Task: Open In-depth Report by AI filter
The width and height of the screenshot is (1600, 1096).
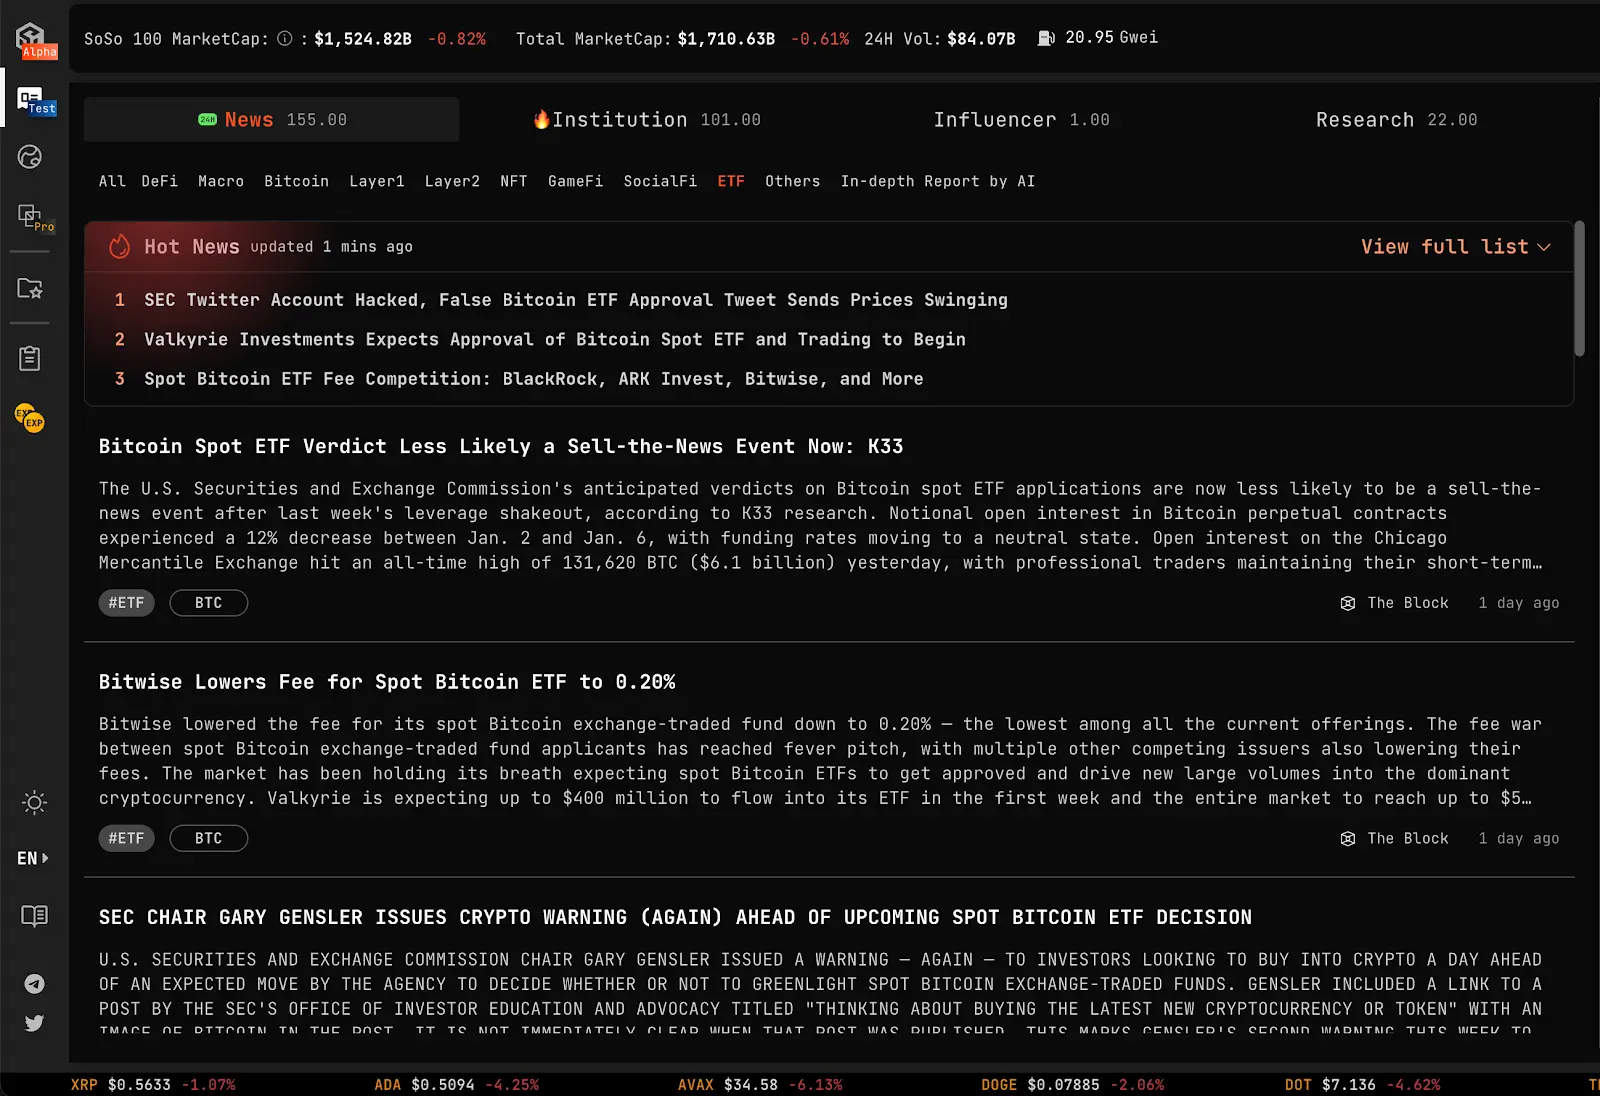Action: (x=938, y=181)
